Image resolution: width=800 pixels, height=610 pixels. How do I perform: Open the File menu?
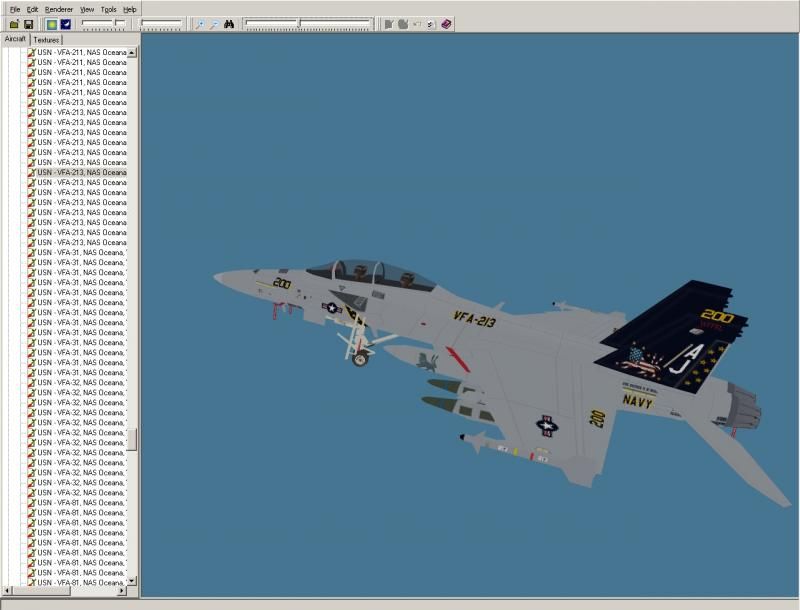click(x=15, y=9)
